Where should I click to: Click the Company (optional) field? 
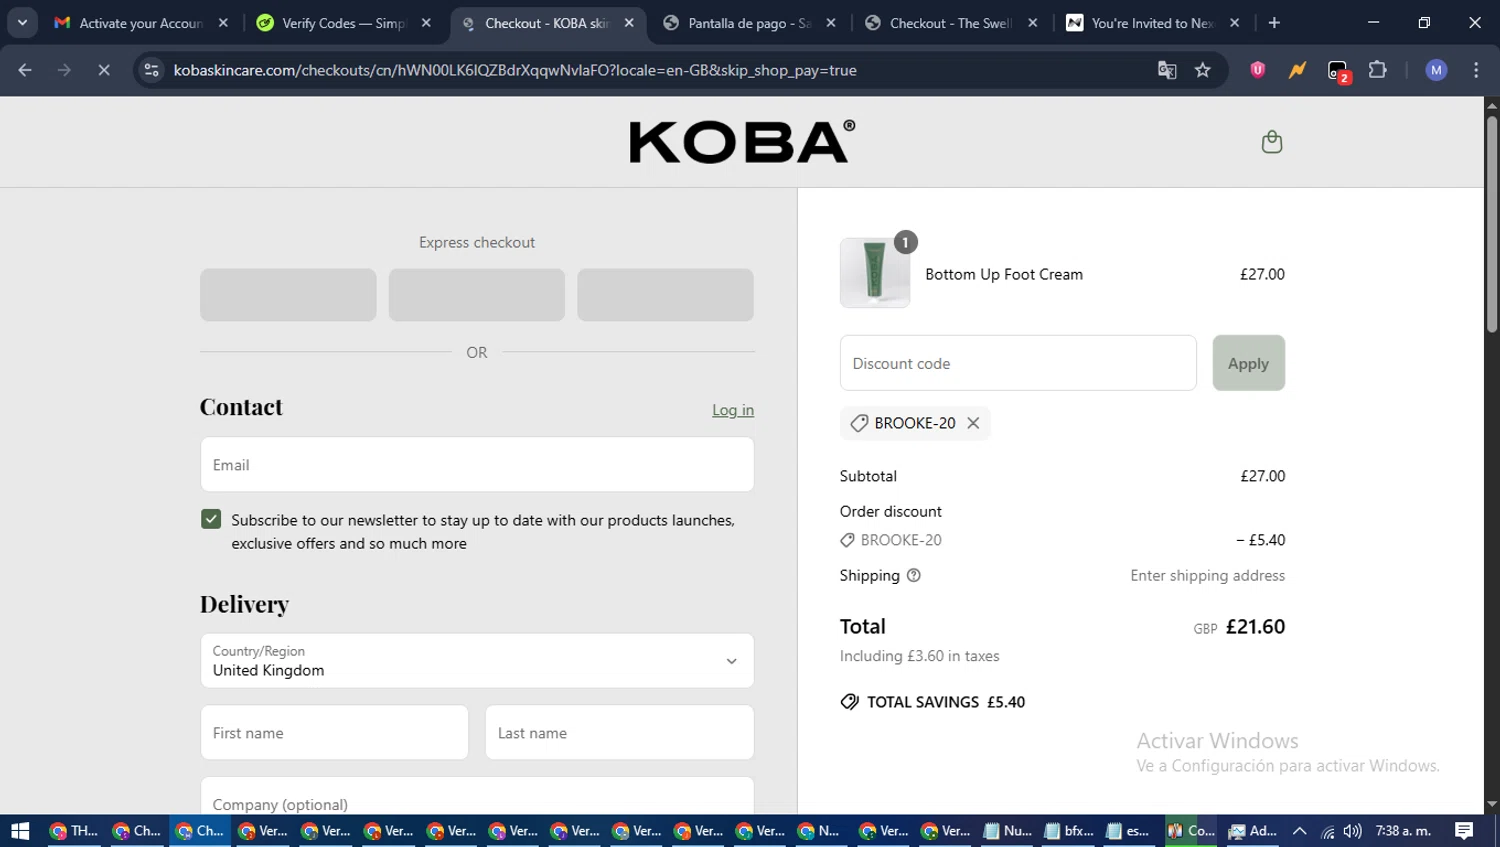pos(477,796)
